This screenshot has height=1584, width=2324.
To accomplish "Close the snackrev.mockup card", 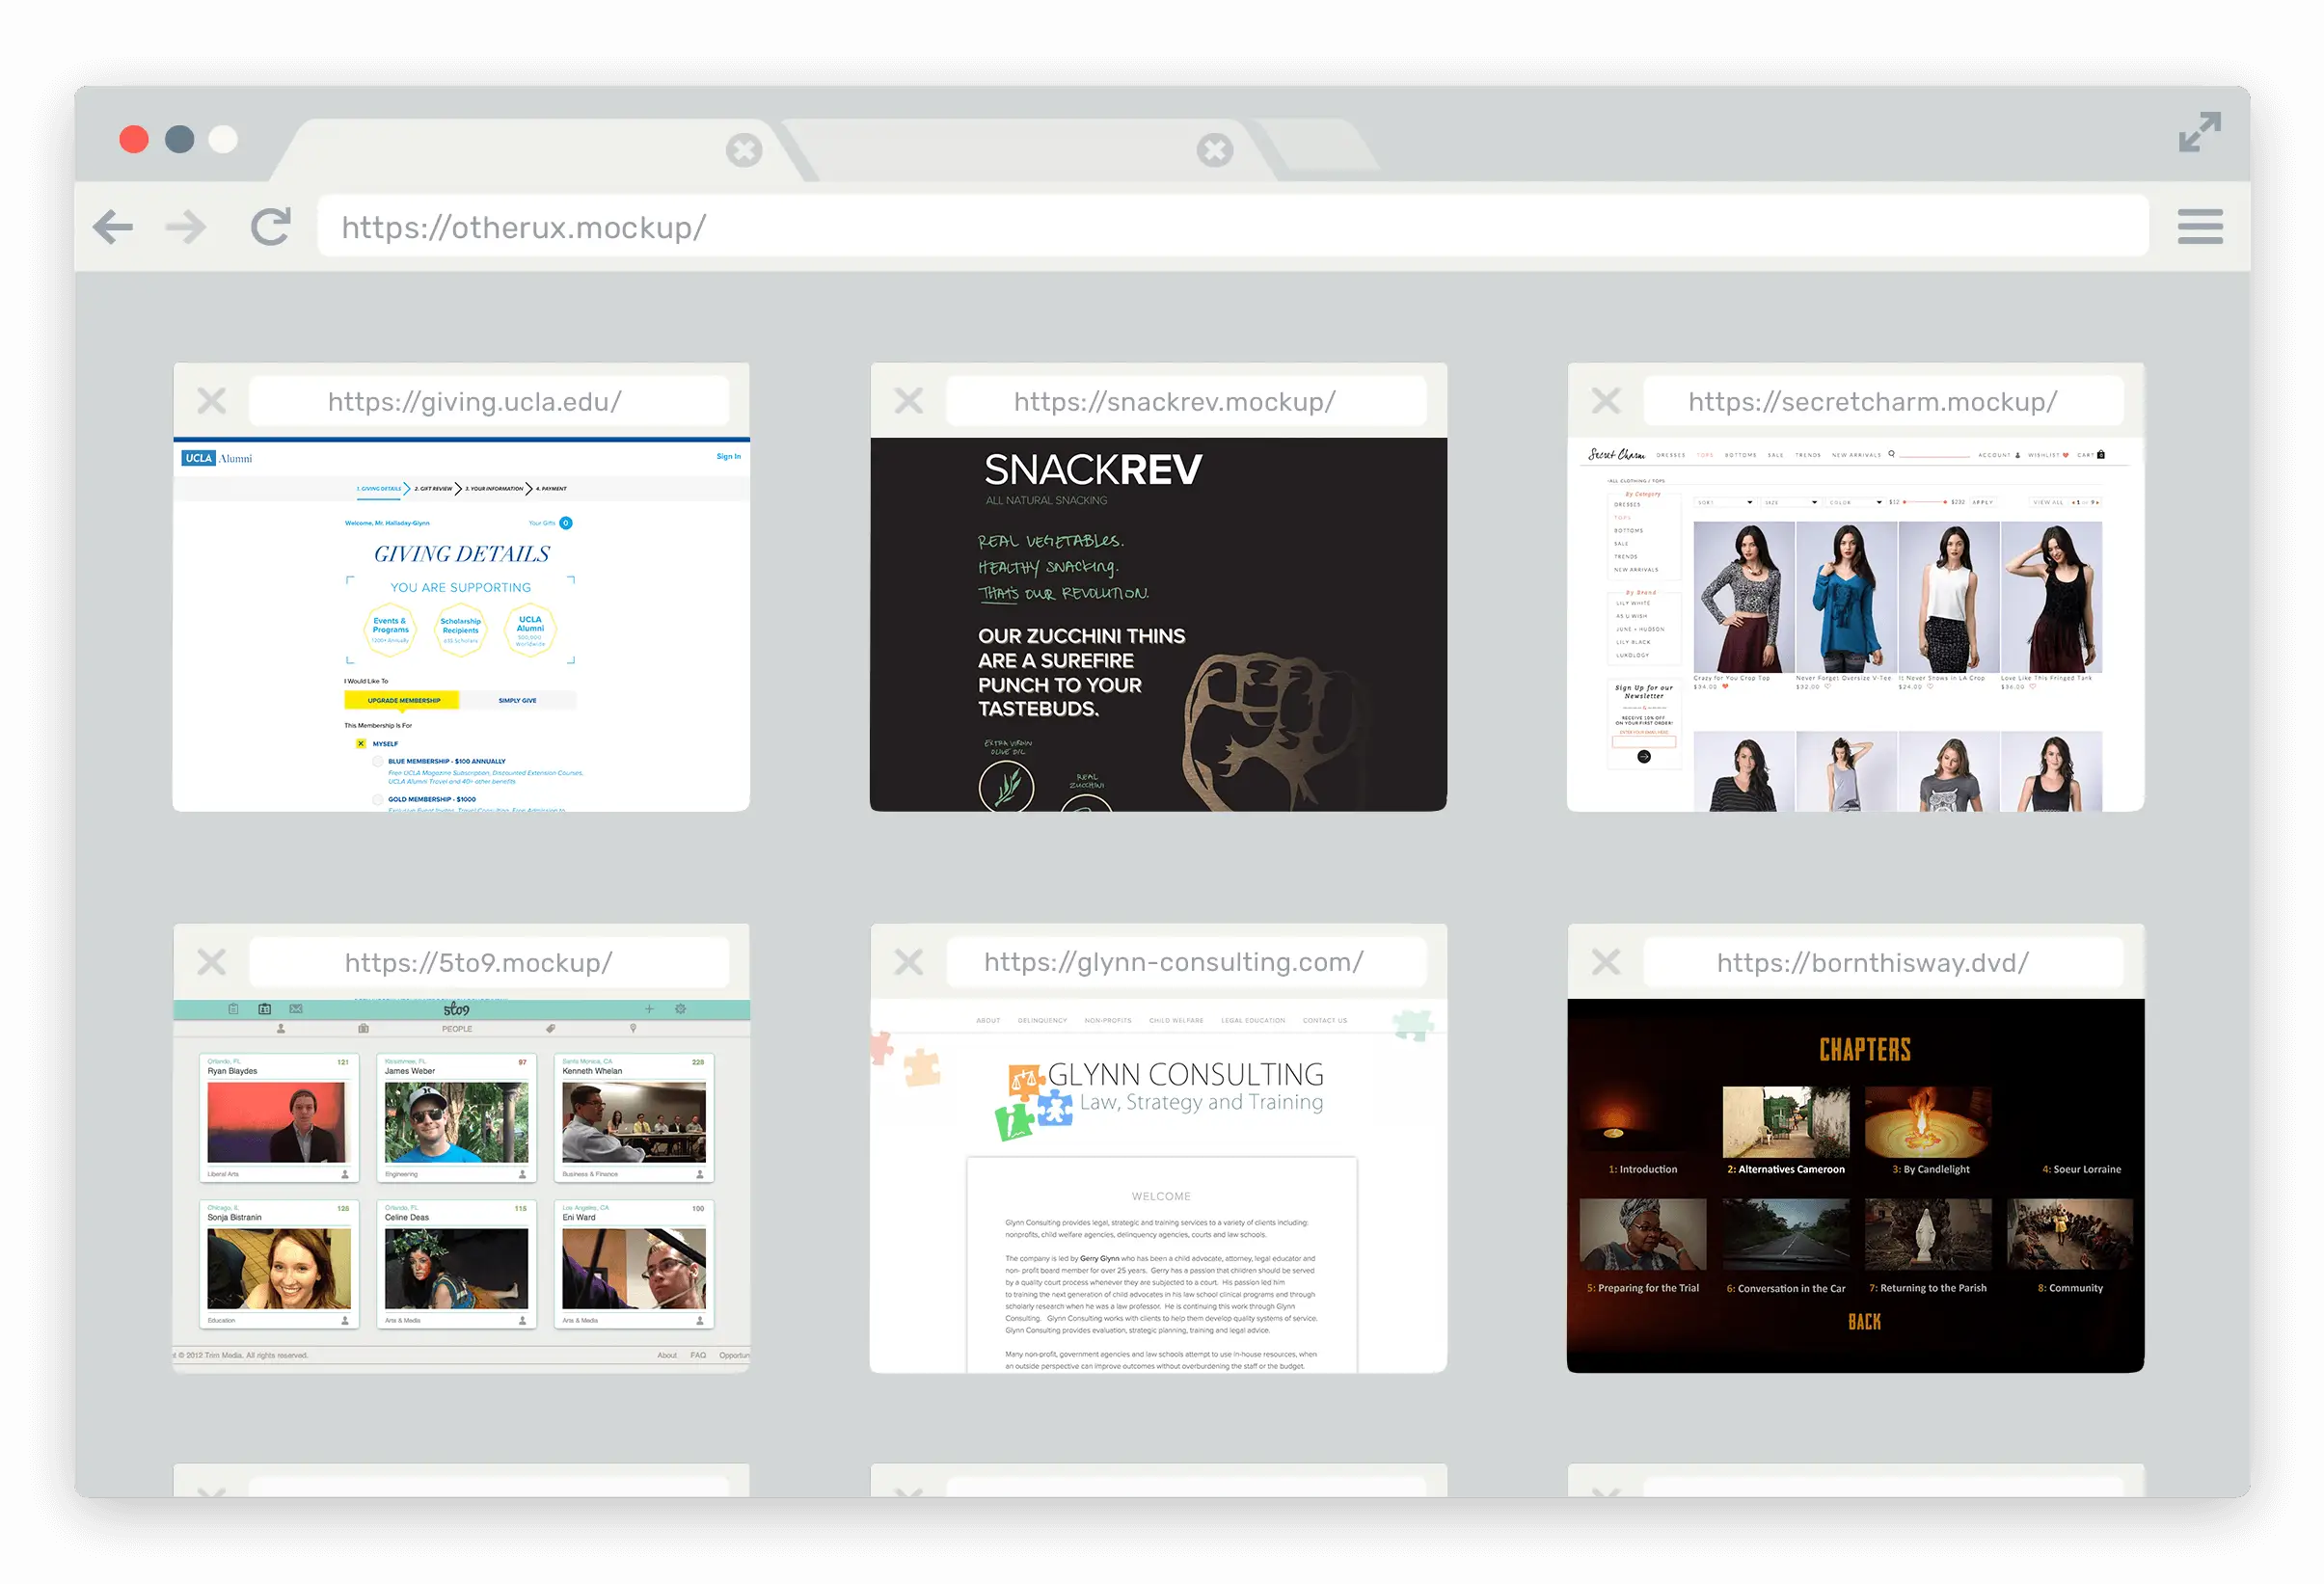I will click(x=908, y=401).
